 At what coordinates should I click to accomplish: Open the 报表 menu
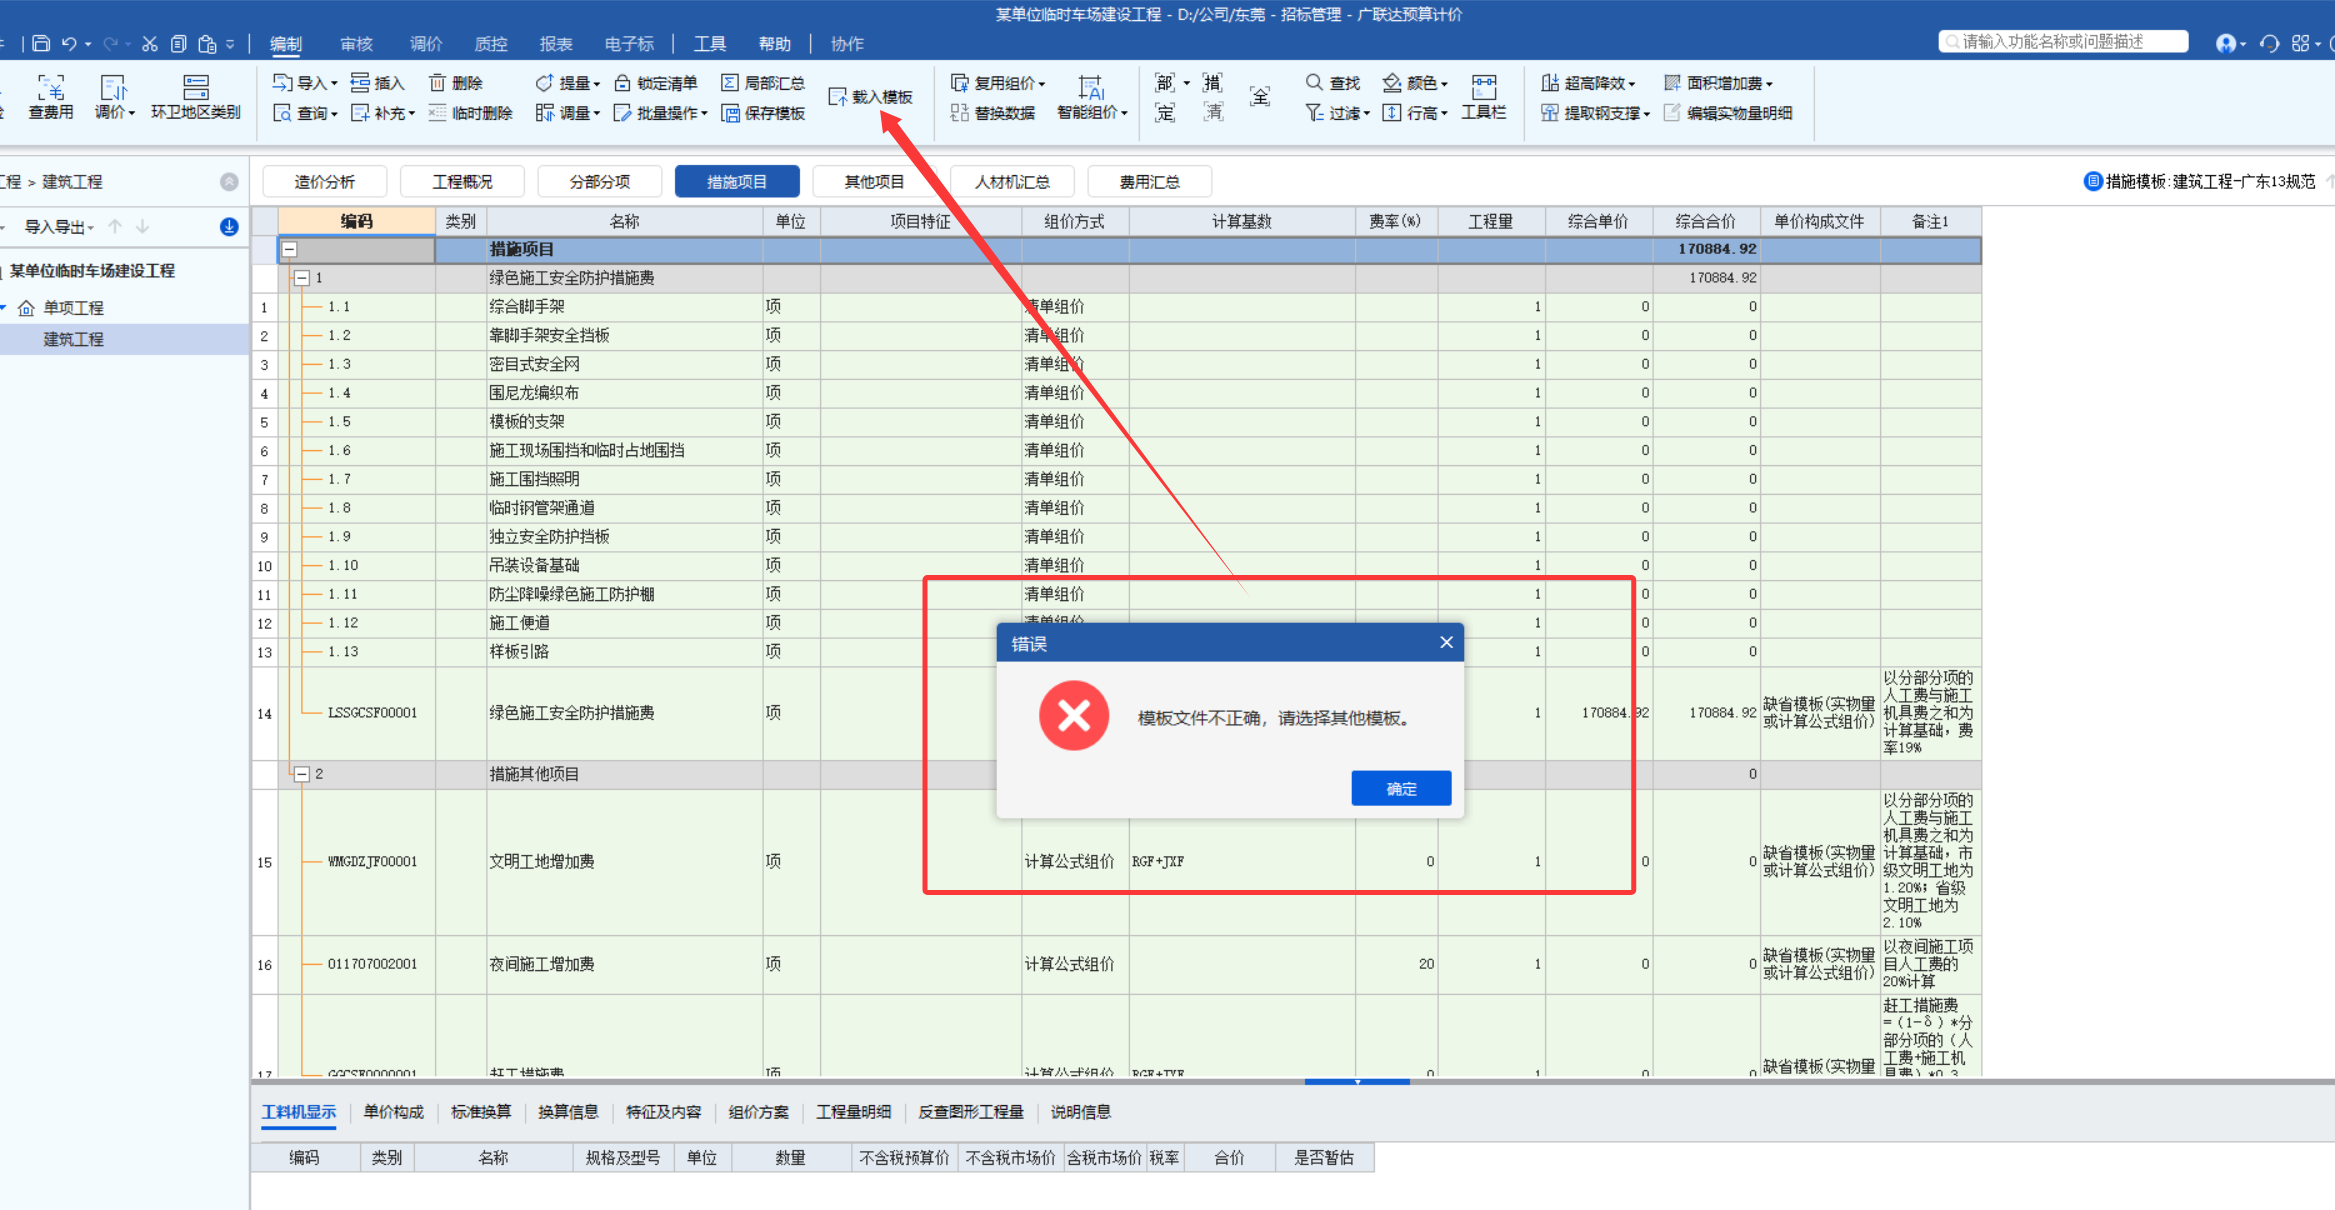coord(555,44)
